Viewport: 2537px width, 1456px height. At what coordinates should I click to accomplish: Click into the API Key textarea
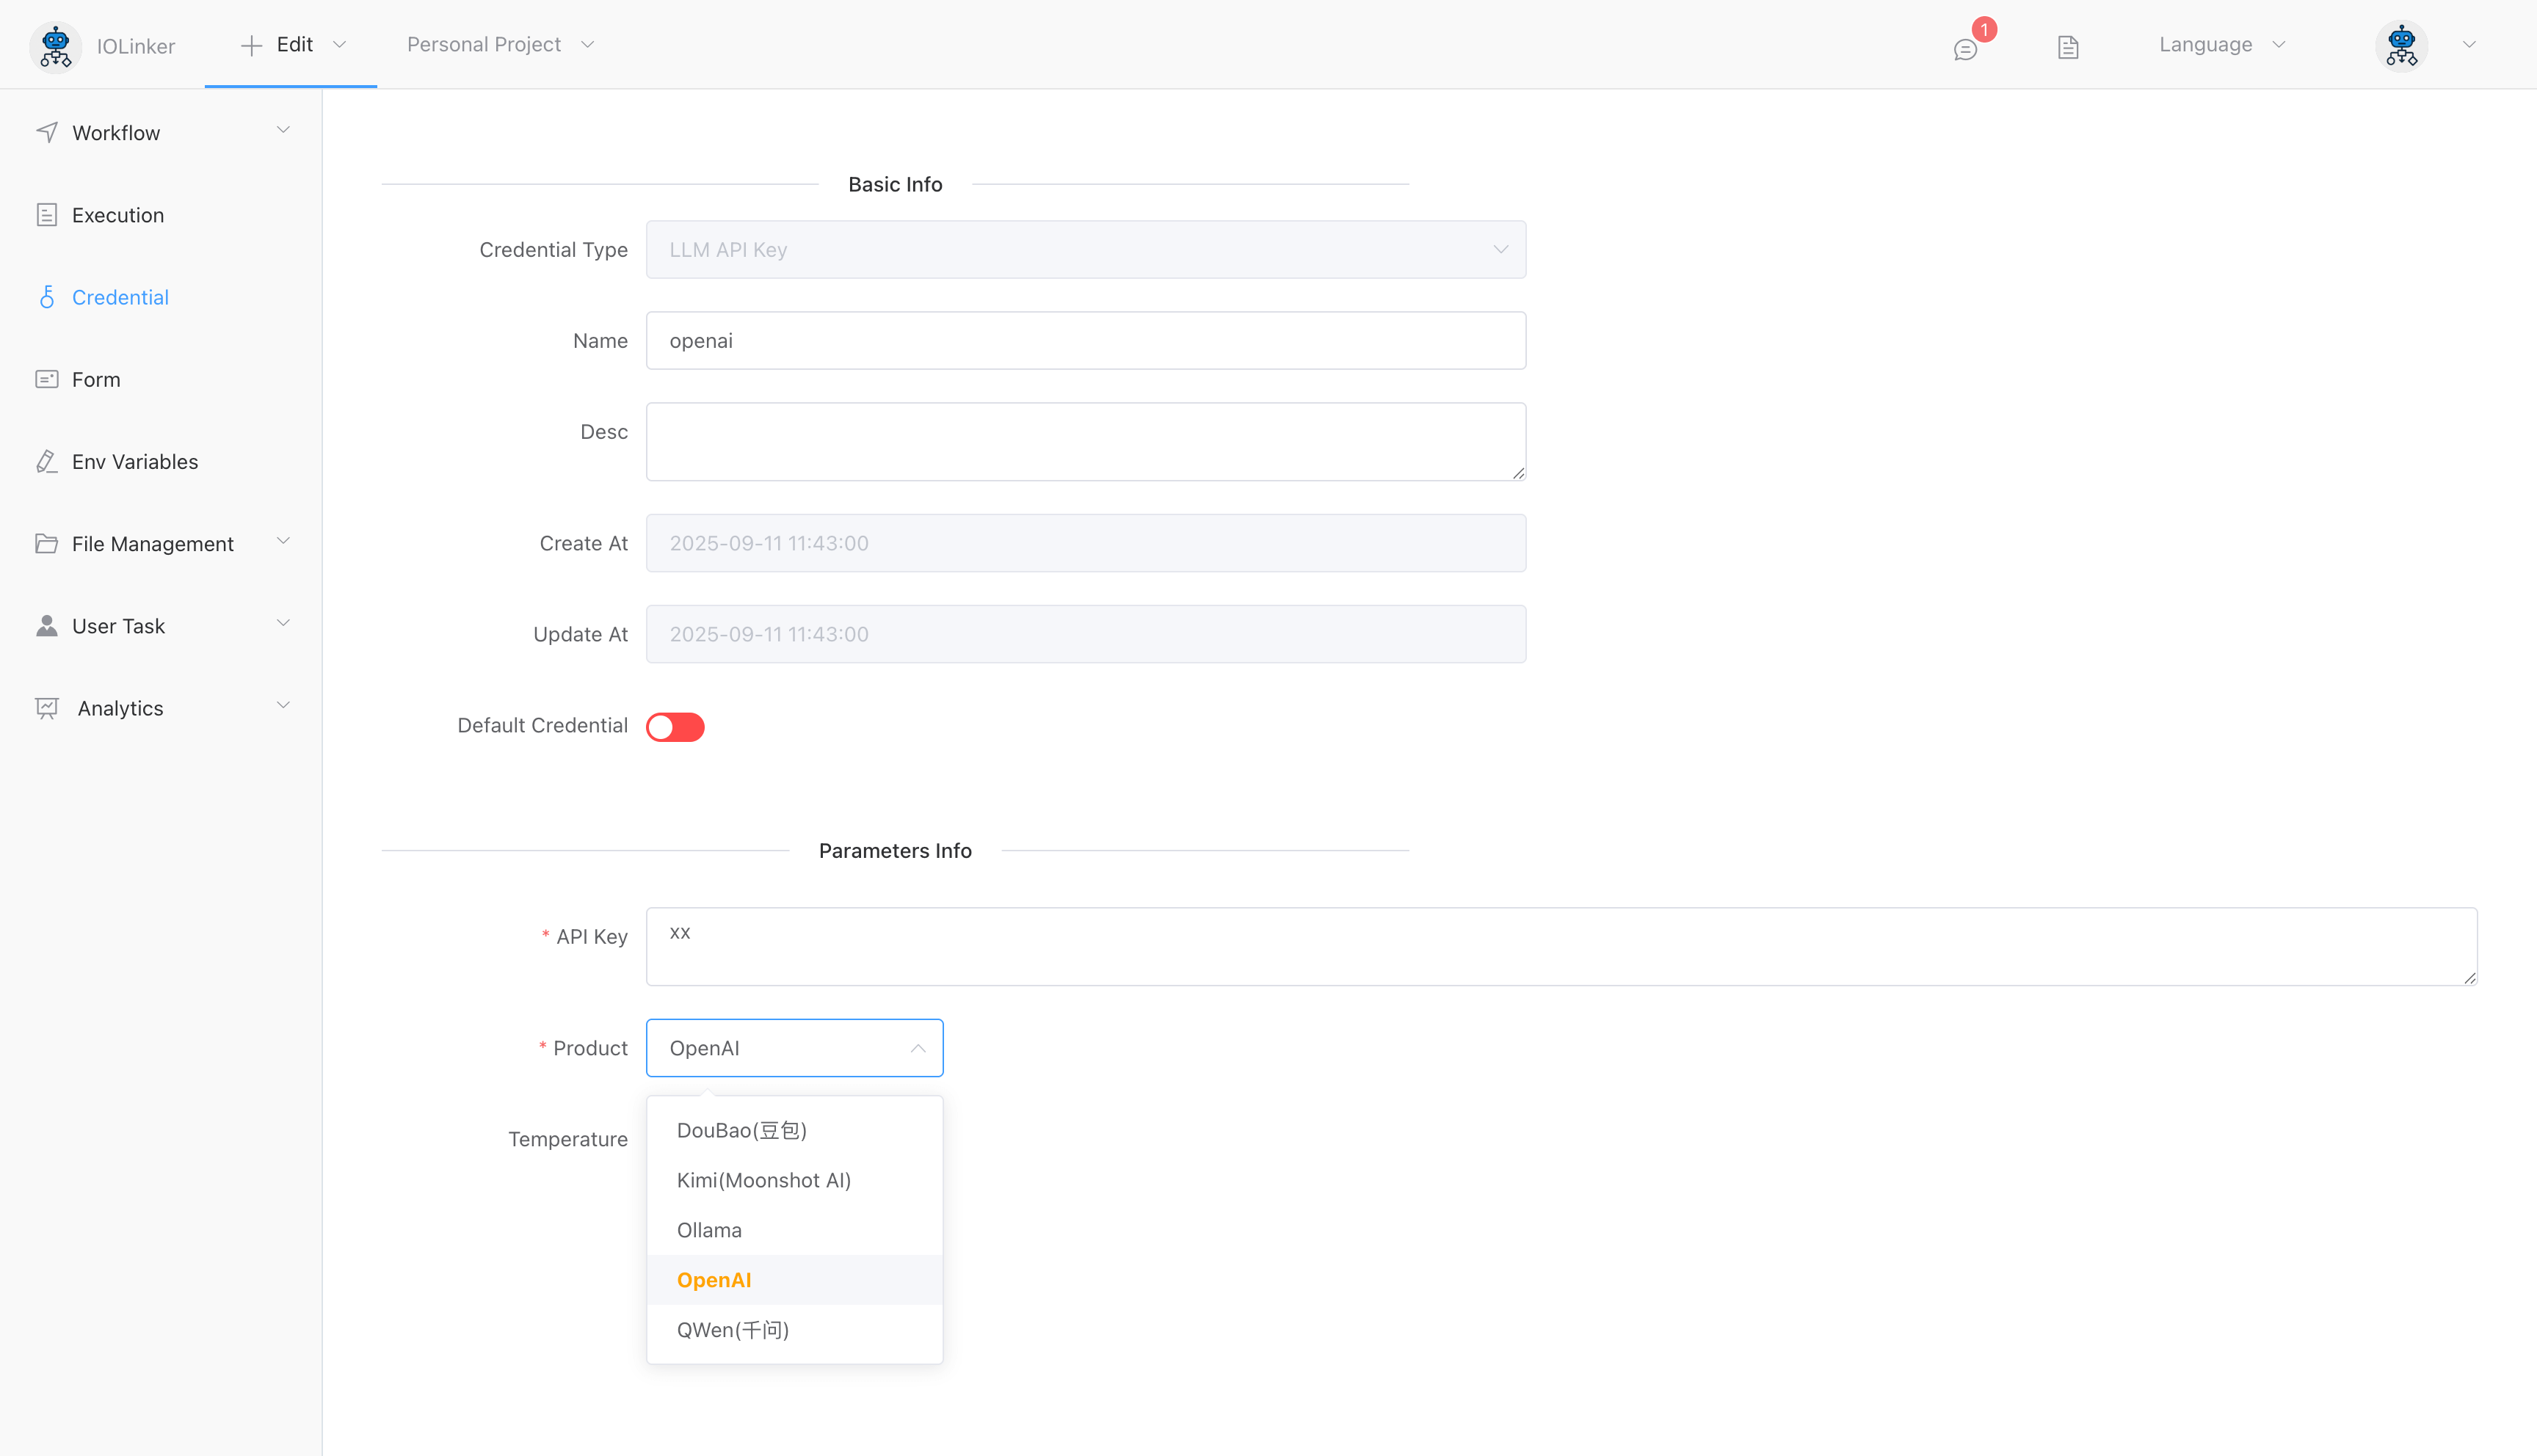(x=1560, y=945)
